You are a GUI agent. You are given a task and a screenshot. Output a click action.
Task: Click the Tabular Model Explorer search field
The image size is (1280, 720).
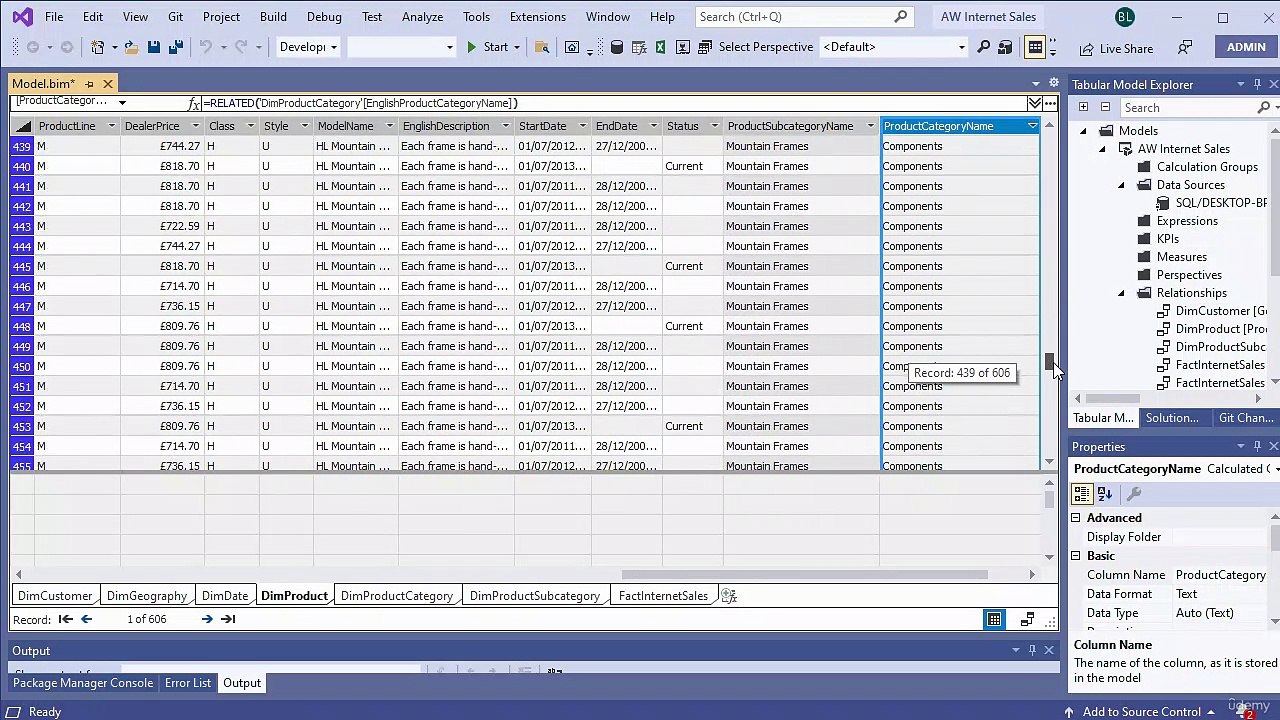(x=1187, y=107)
